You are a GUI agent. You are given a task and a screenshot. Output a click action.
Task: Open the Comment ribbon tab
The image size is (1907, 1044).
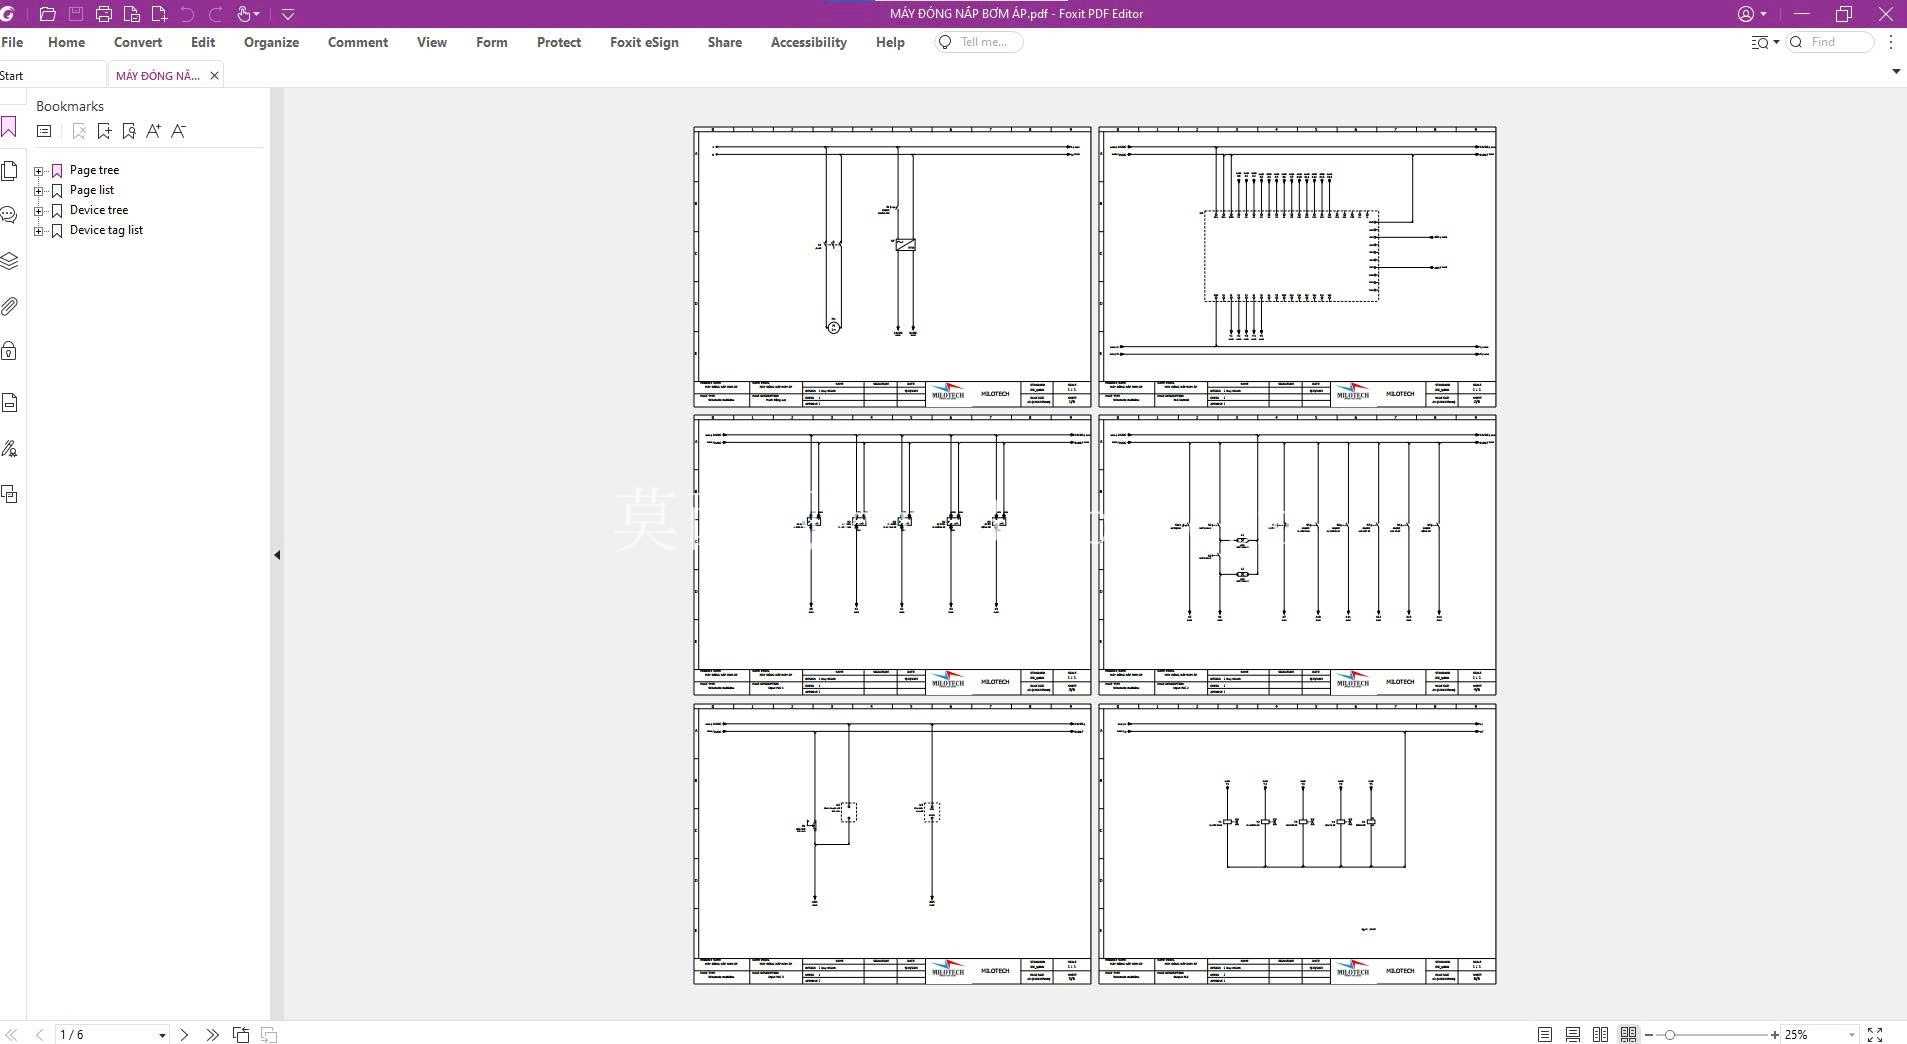coord(358,42)
